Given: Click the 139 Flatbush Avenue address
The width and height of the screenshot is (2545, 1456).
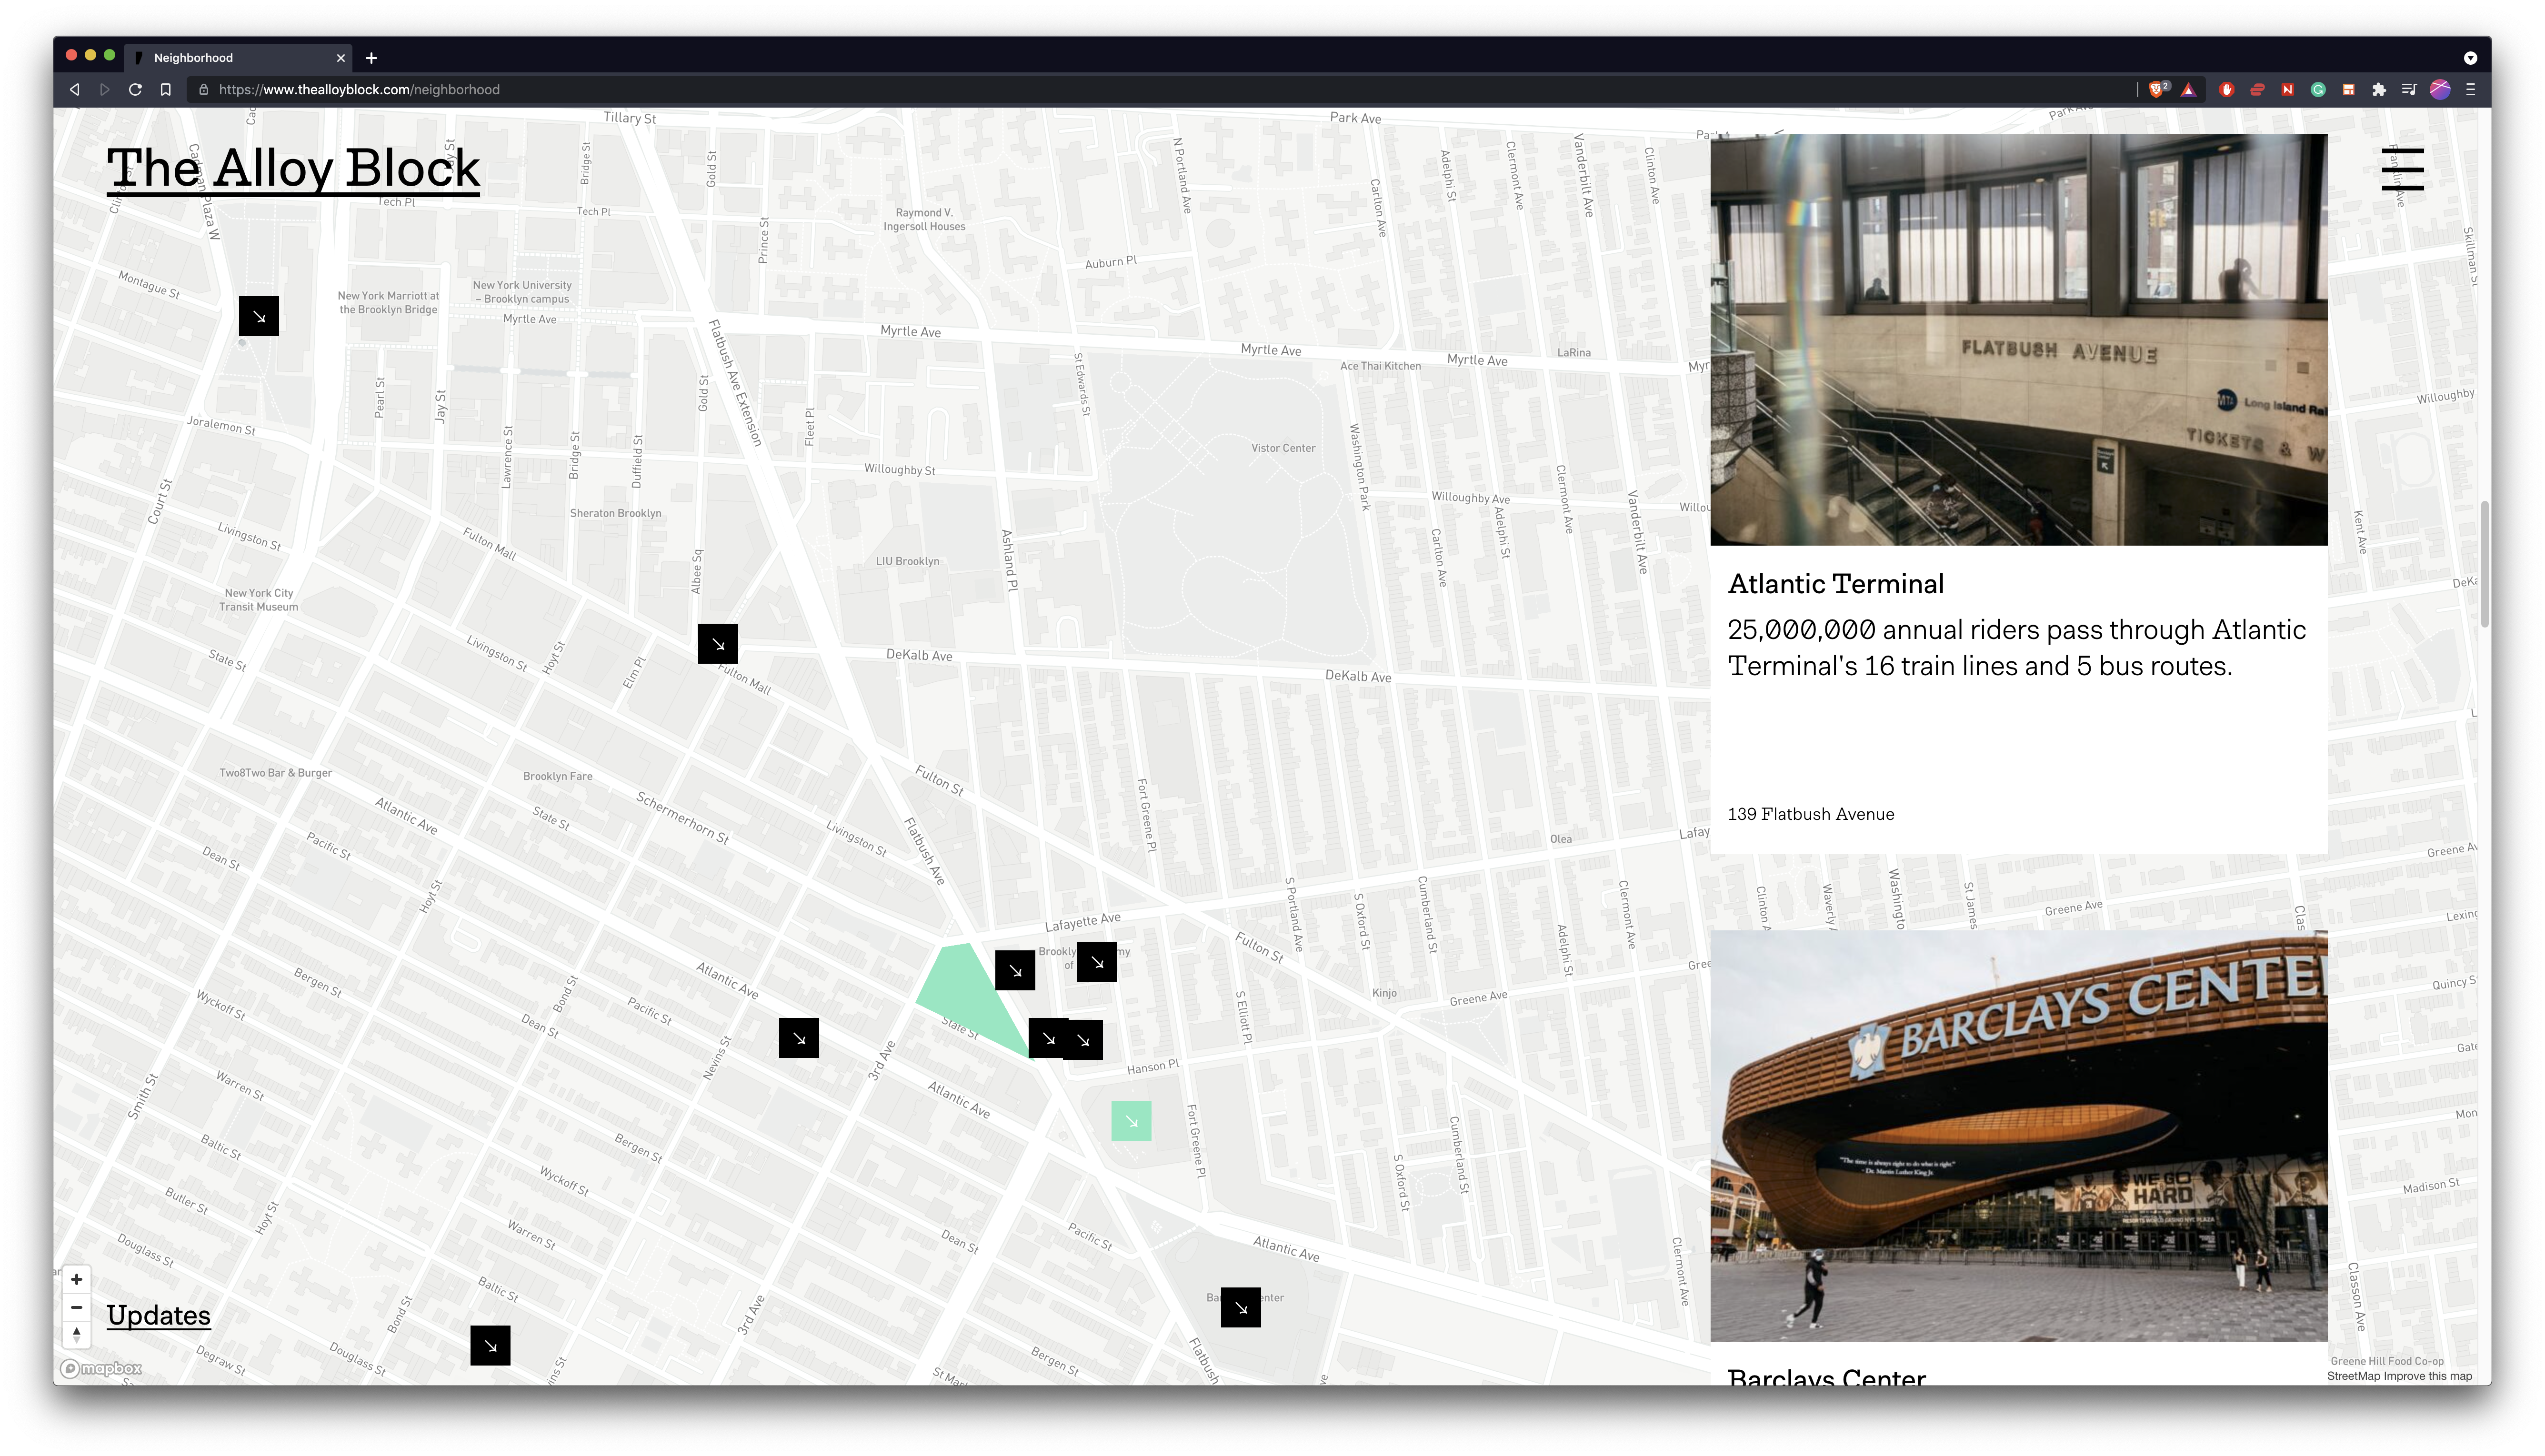Looking at the screenshot, I should [x=1810, y=814].
